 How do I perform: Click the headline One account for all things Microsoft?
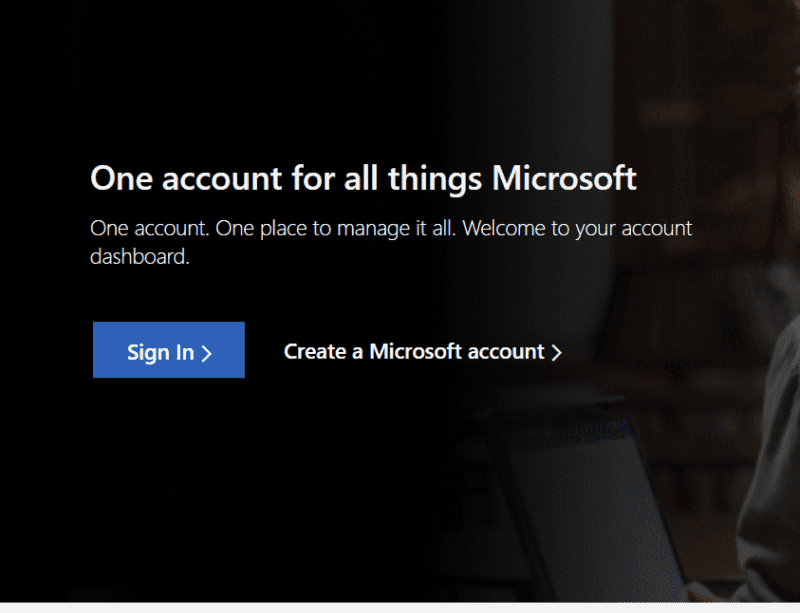click(364, 178)
